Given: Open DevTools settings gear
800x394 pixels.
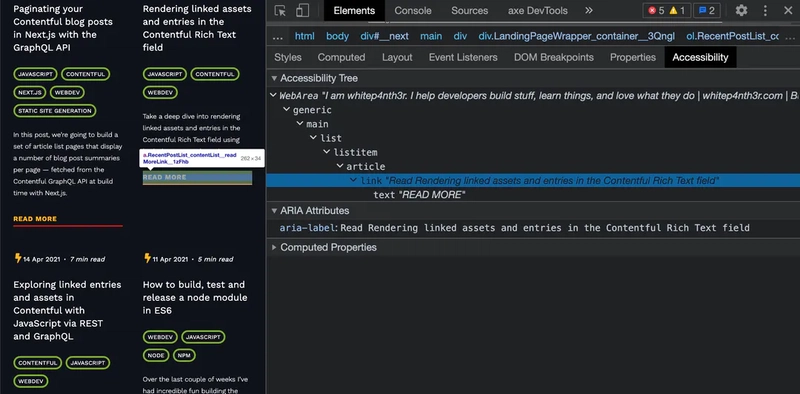Looking at the screenshot, I should pyautogui.click(x=741, y=10).
